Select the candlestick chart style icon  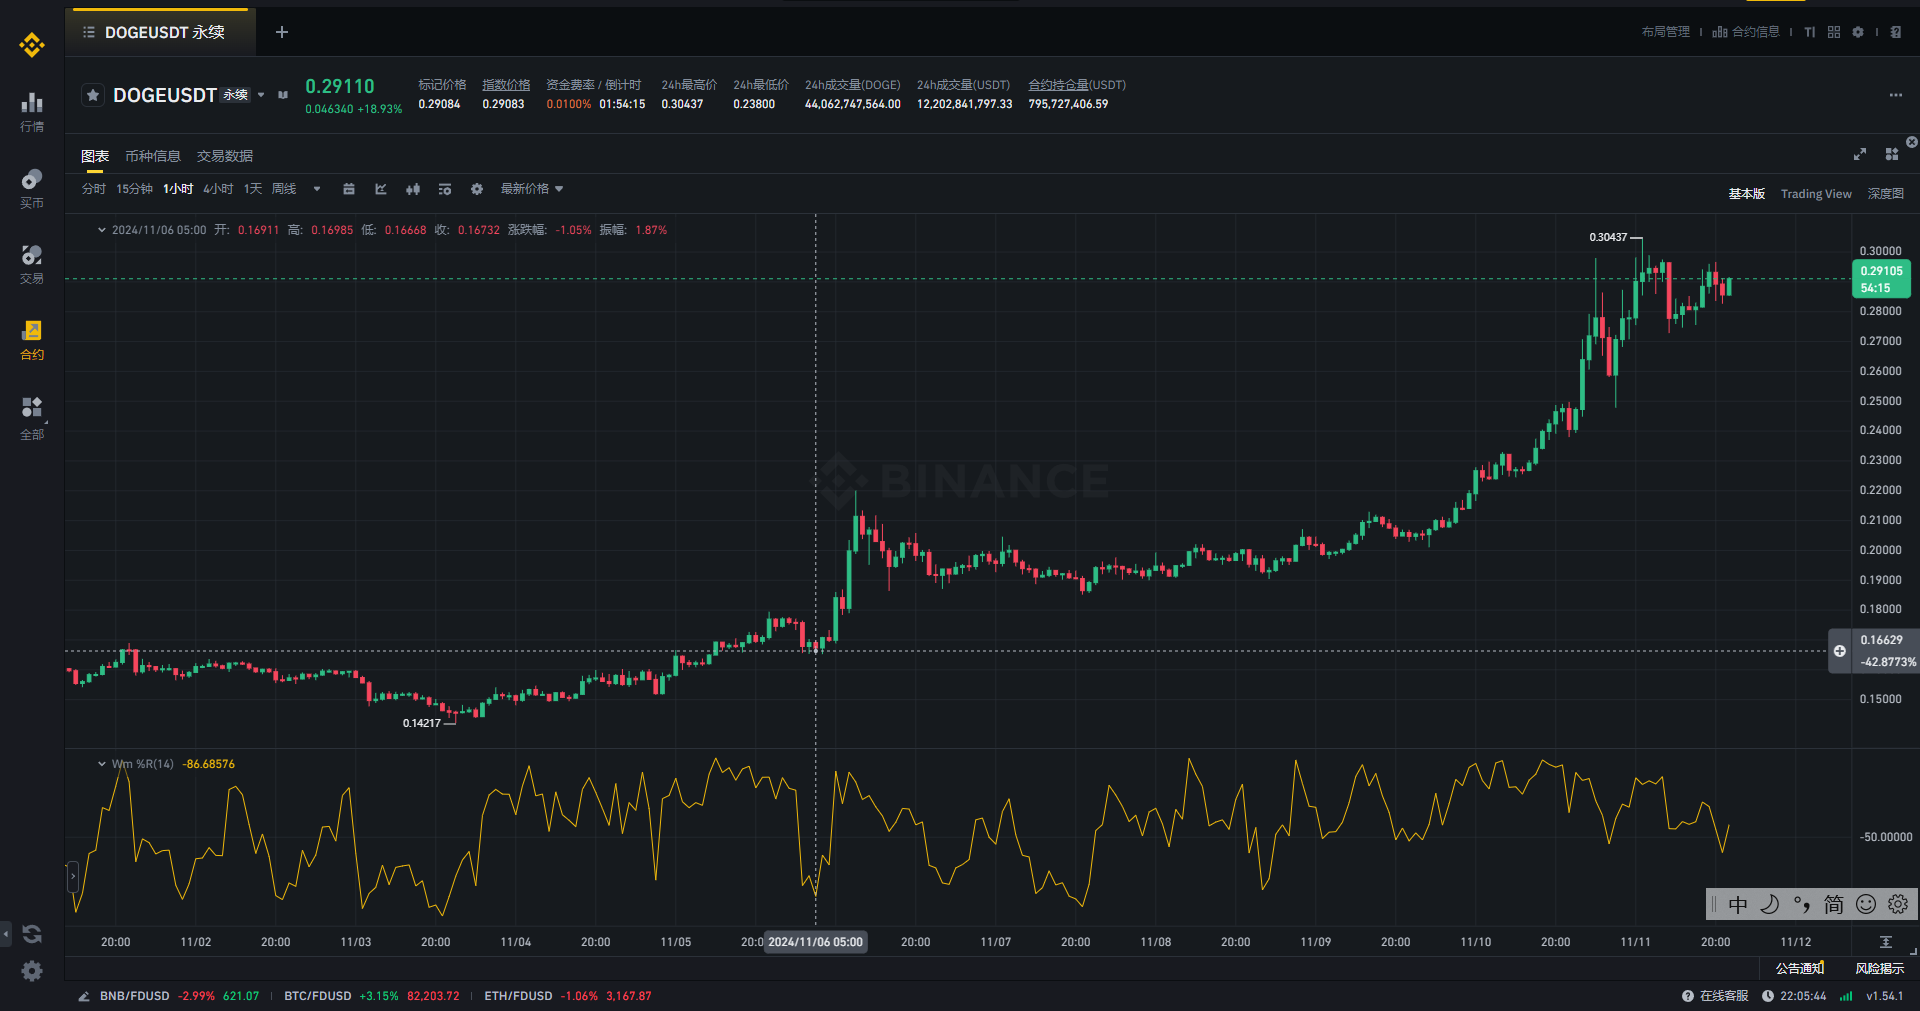[x=413, y=189]
